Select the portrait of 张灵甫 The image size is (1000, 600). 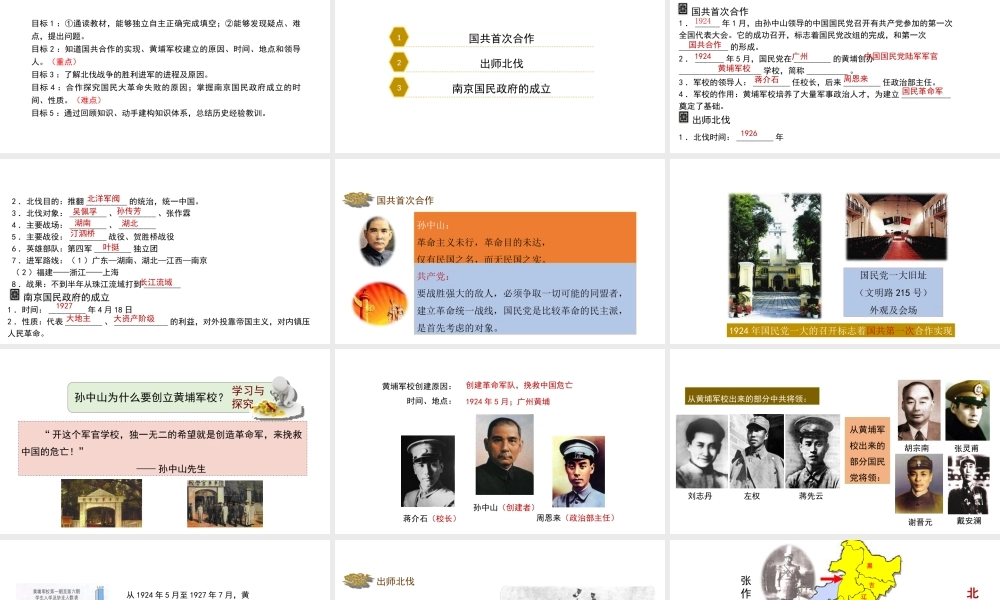[x=967, y=410]
